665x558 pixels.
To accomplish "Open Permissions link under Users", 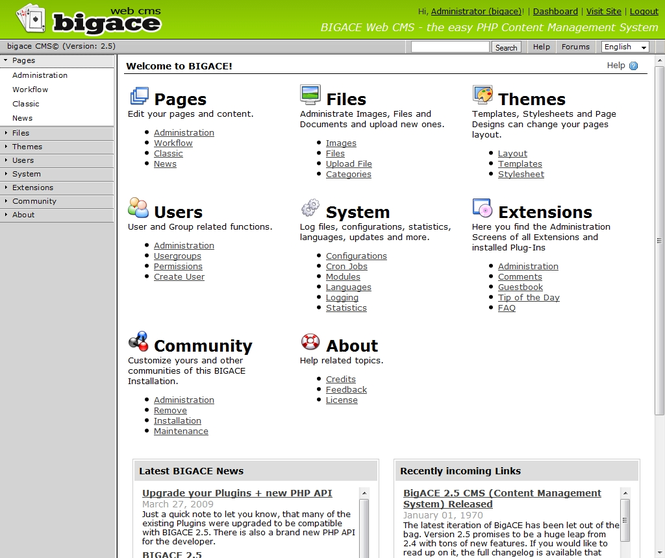I will 178,267.
